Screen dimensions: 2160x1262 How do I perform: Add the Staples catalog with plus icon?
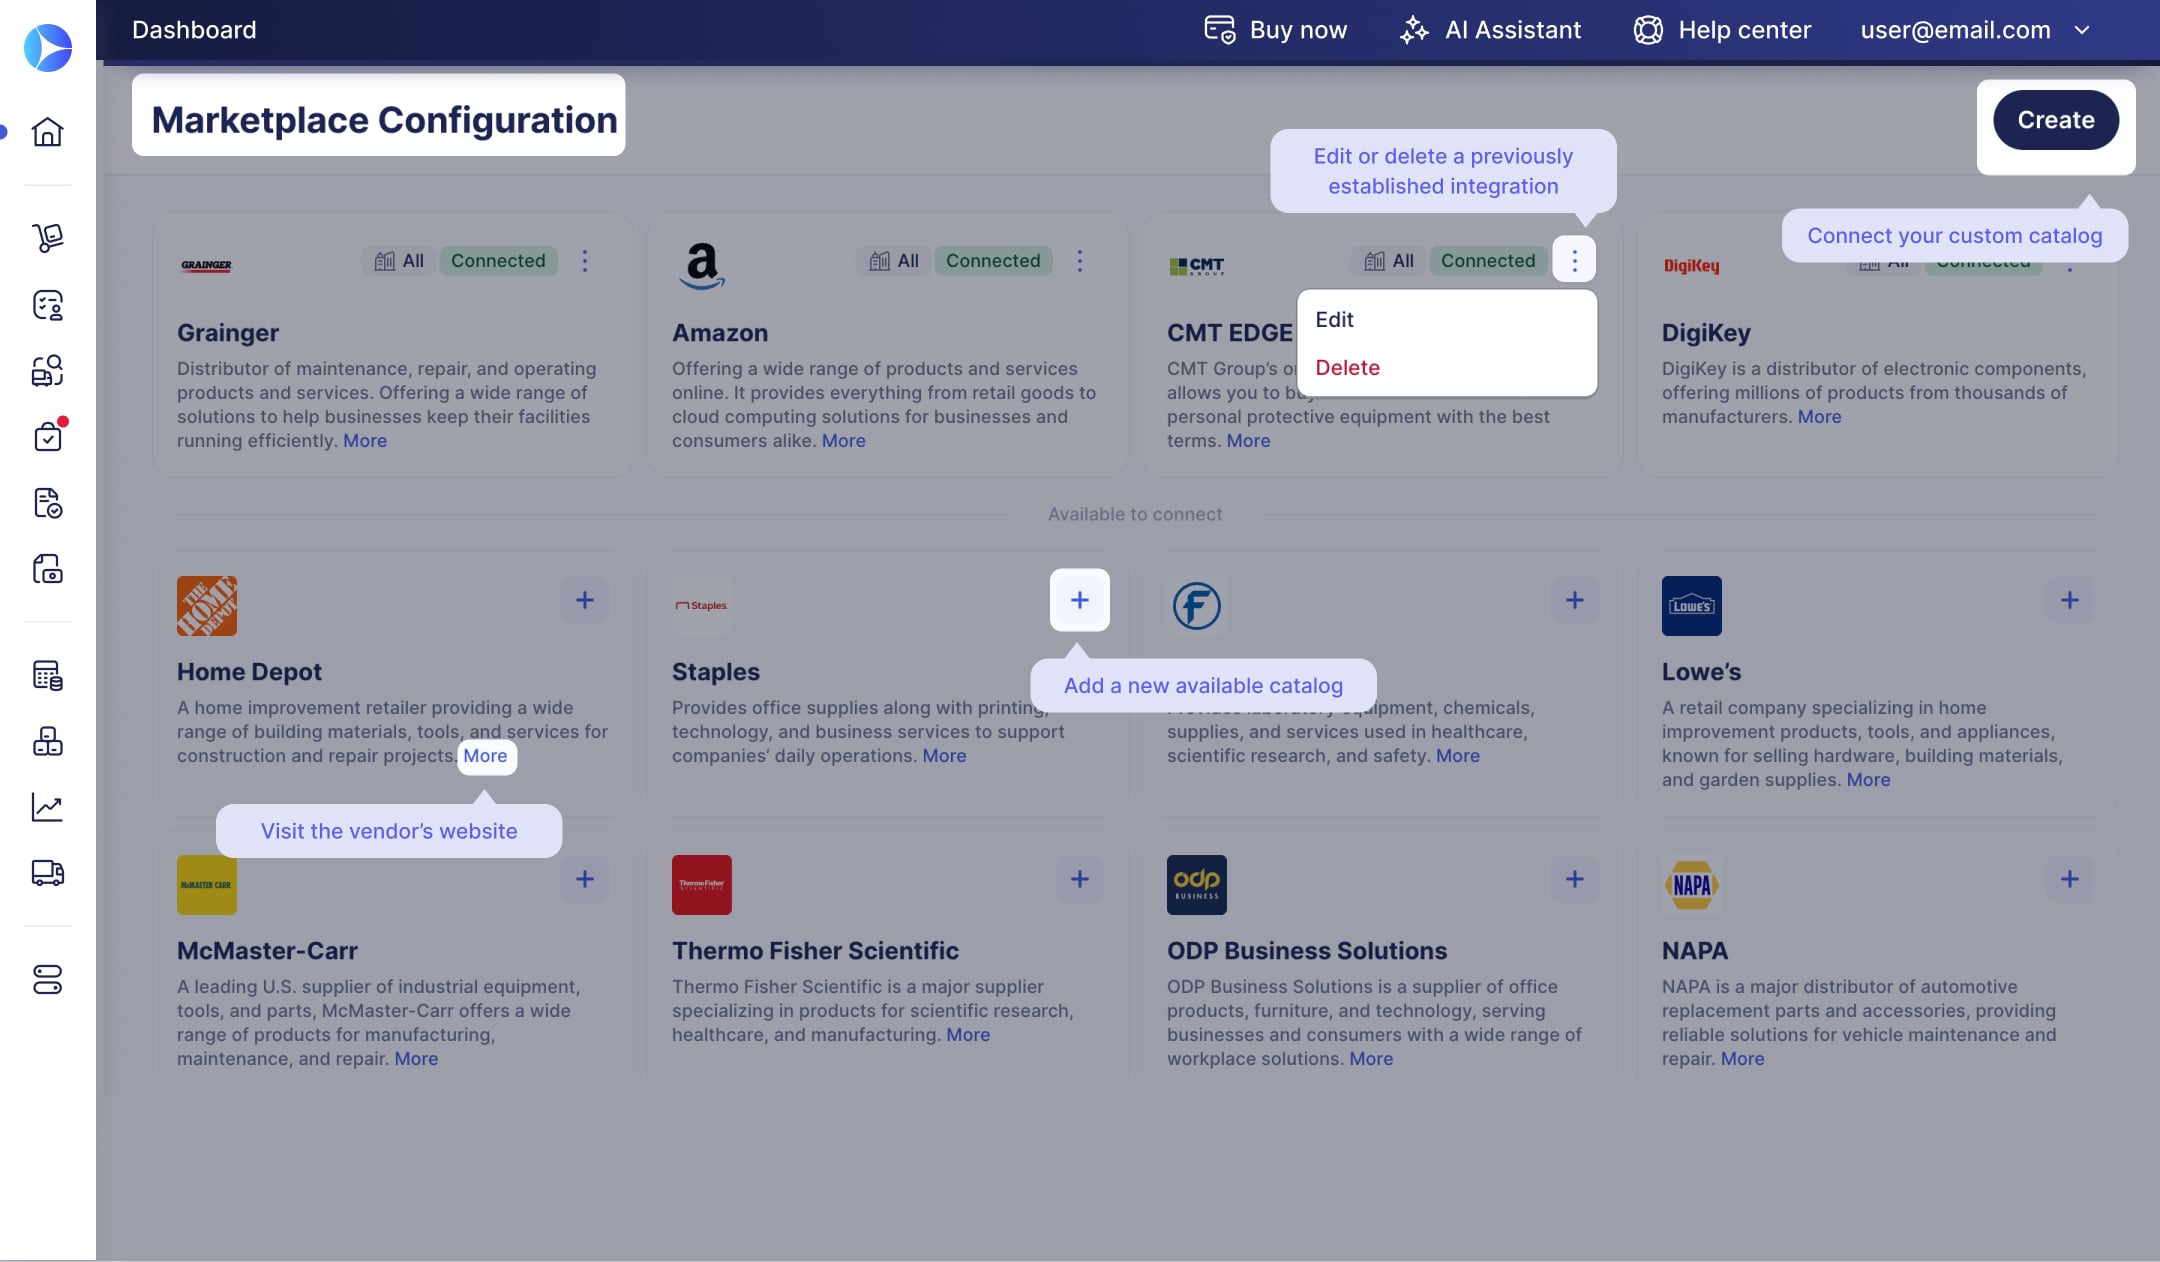pos(1079,600)
